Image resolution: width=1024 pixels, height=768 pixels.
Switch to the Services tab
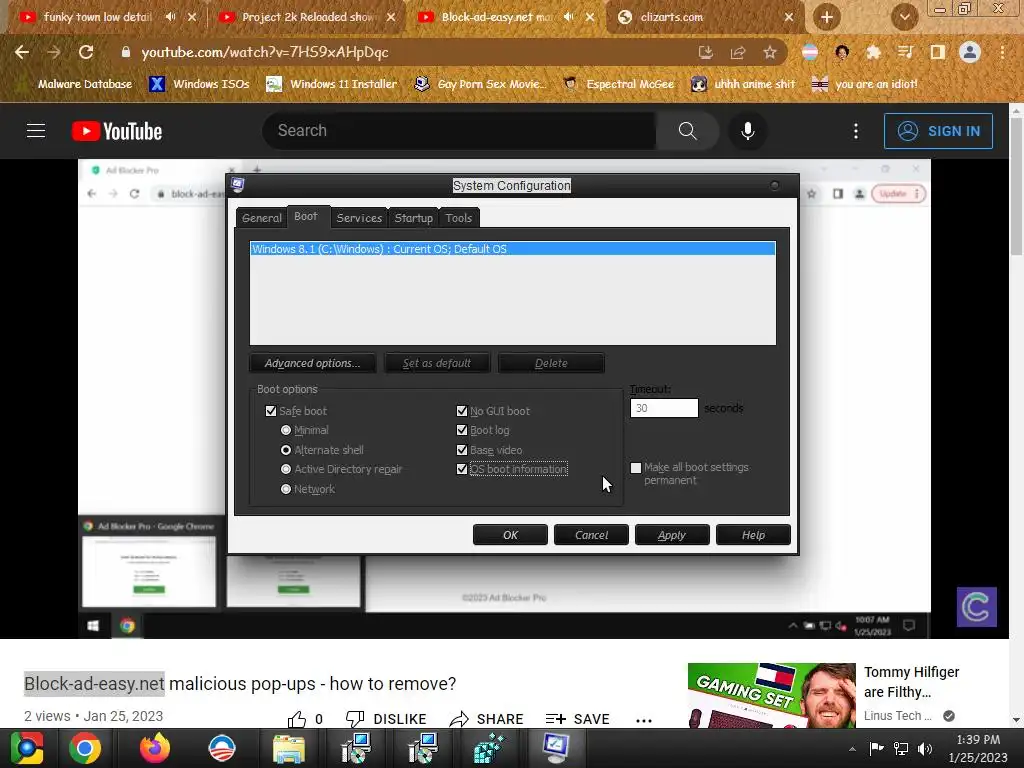tap(359, 218)
